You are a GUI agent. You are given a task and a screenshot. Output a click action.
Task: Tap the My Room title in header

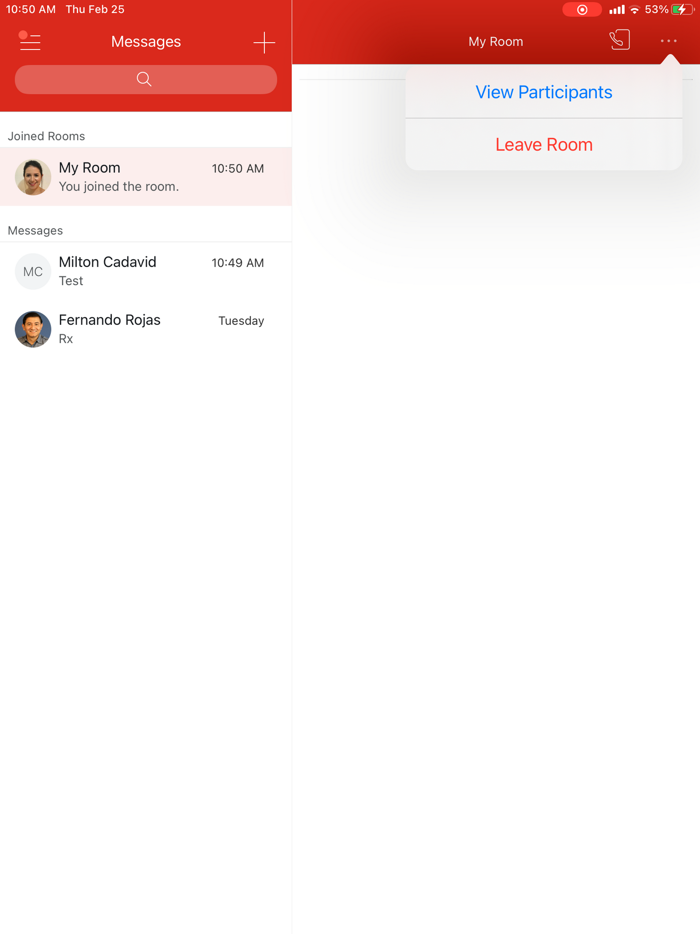pyautogui.click(x=496, y=42)
